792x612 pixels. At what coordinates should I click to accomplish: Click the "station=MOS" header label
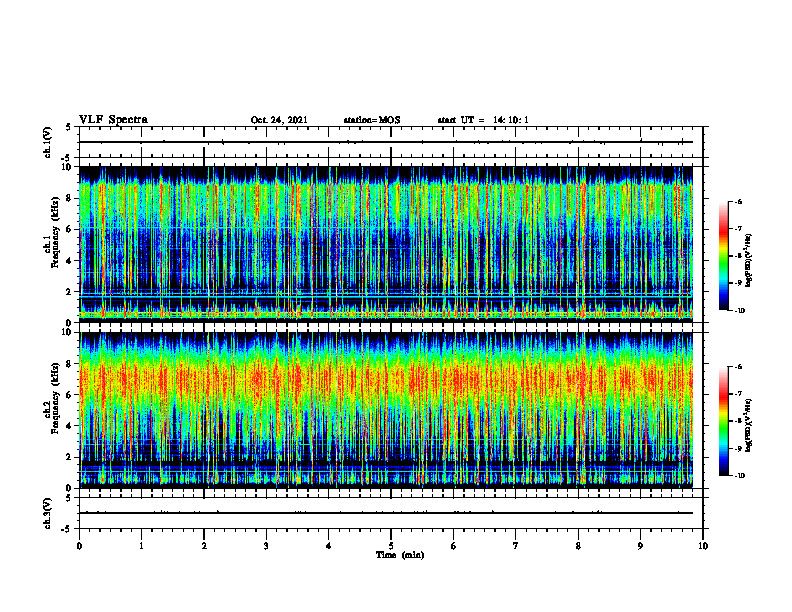372,120
